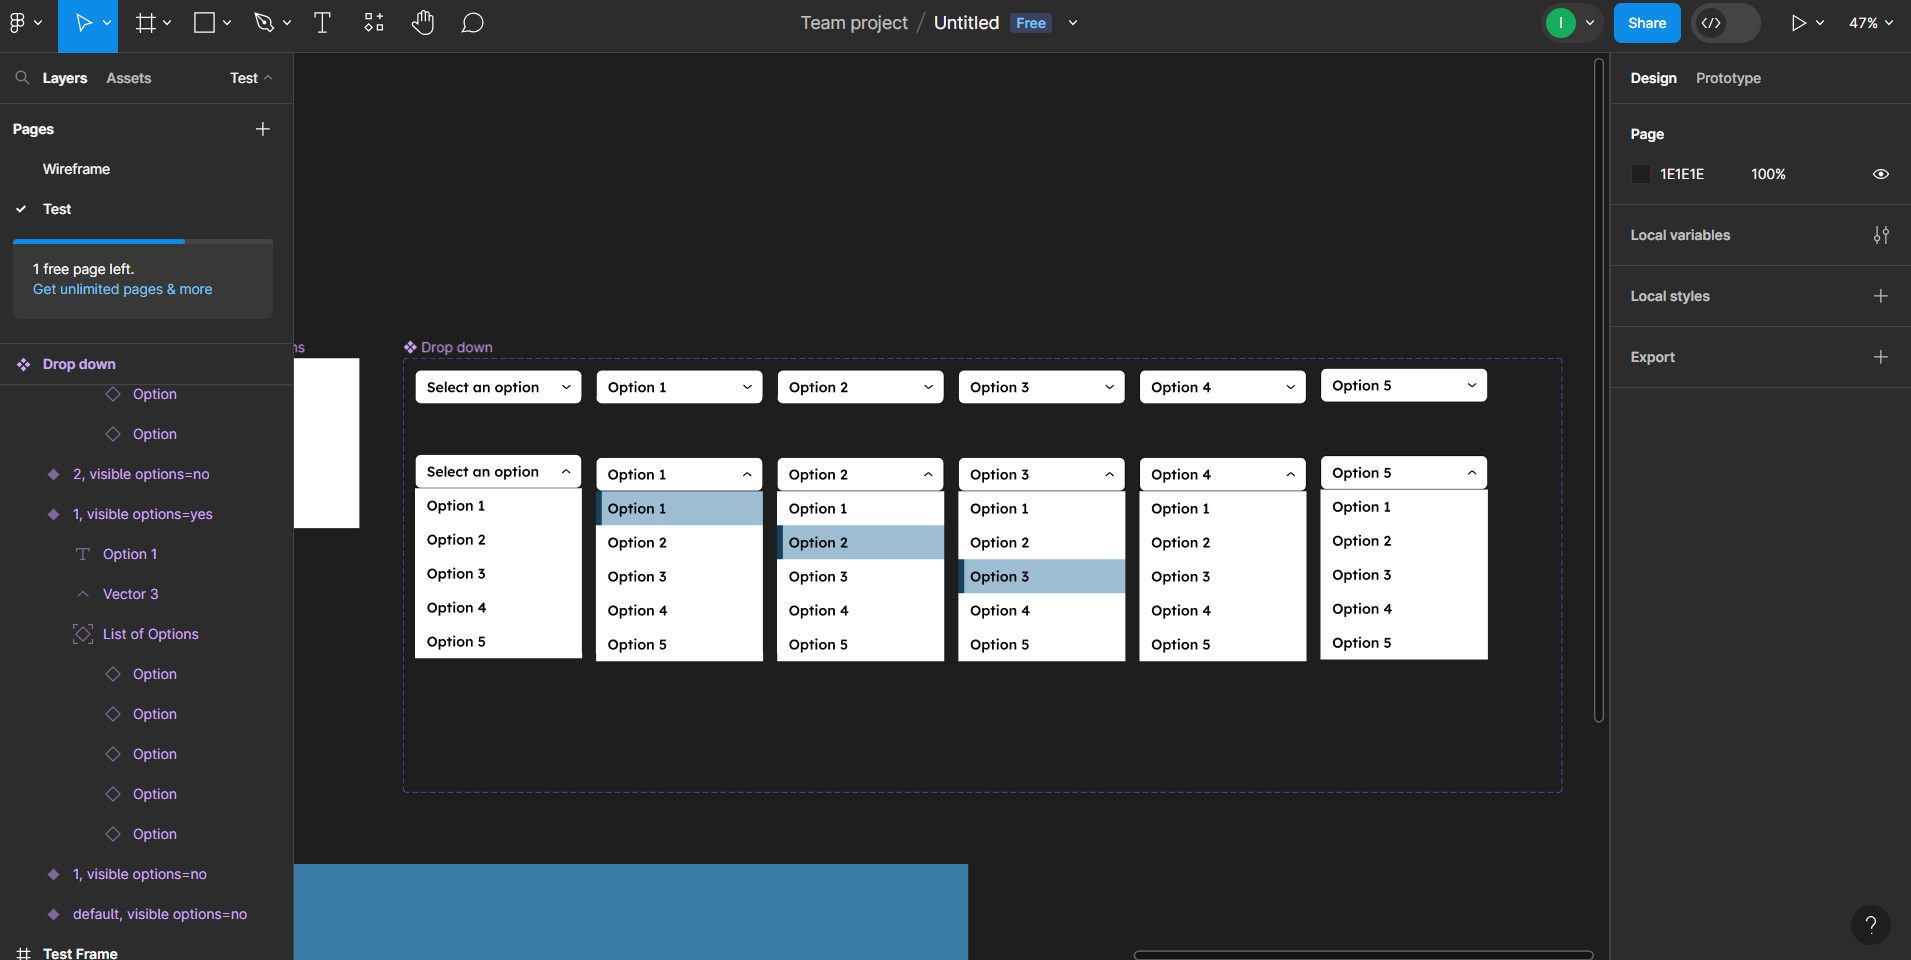Screen dimensions: 1911x960
Task: Add a new page with plus icon
Action: [x=263, y=129]
